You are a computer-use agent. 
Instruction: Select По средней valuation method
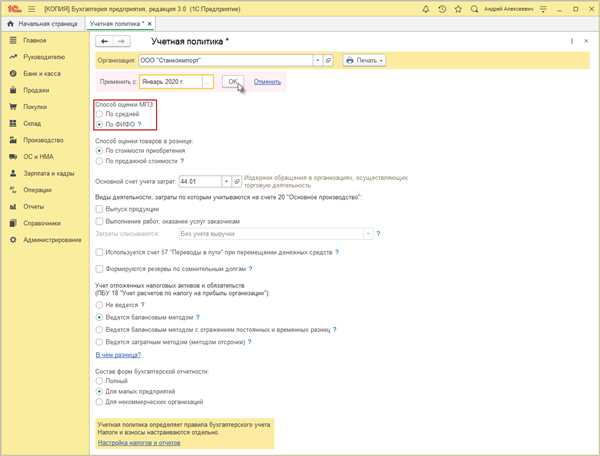[x=99, y=114]
